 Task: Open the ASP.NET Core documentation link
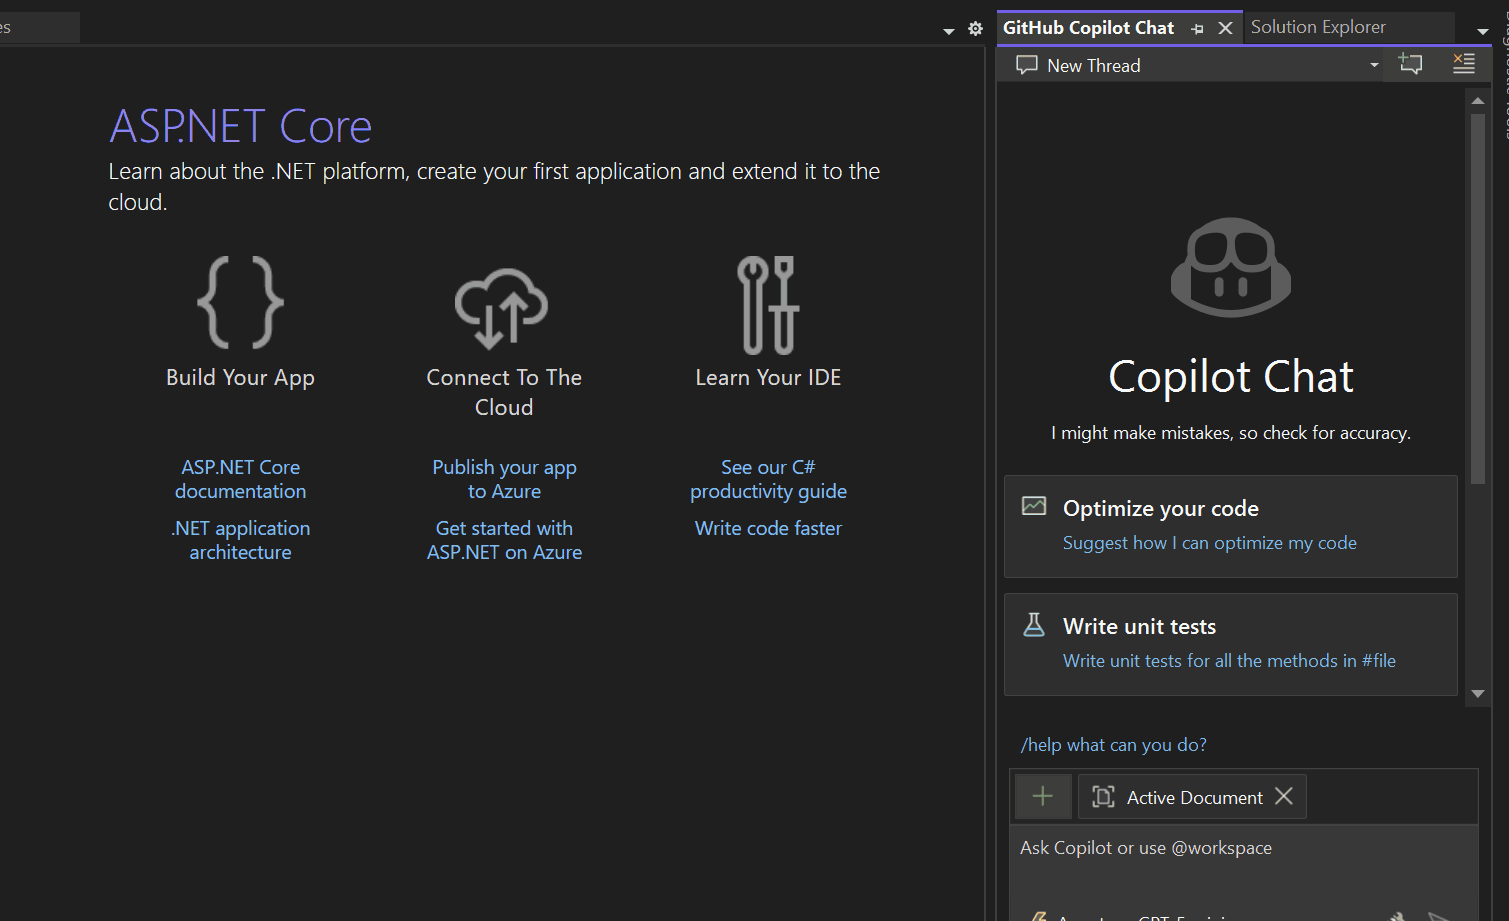(240, 479)
